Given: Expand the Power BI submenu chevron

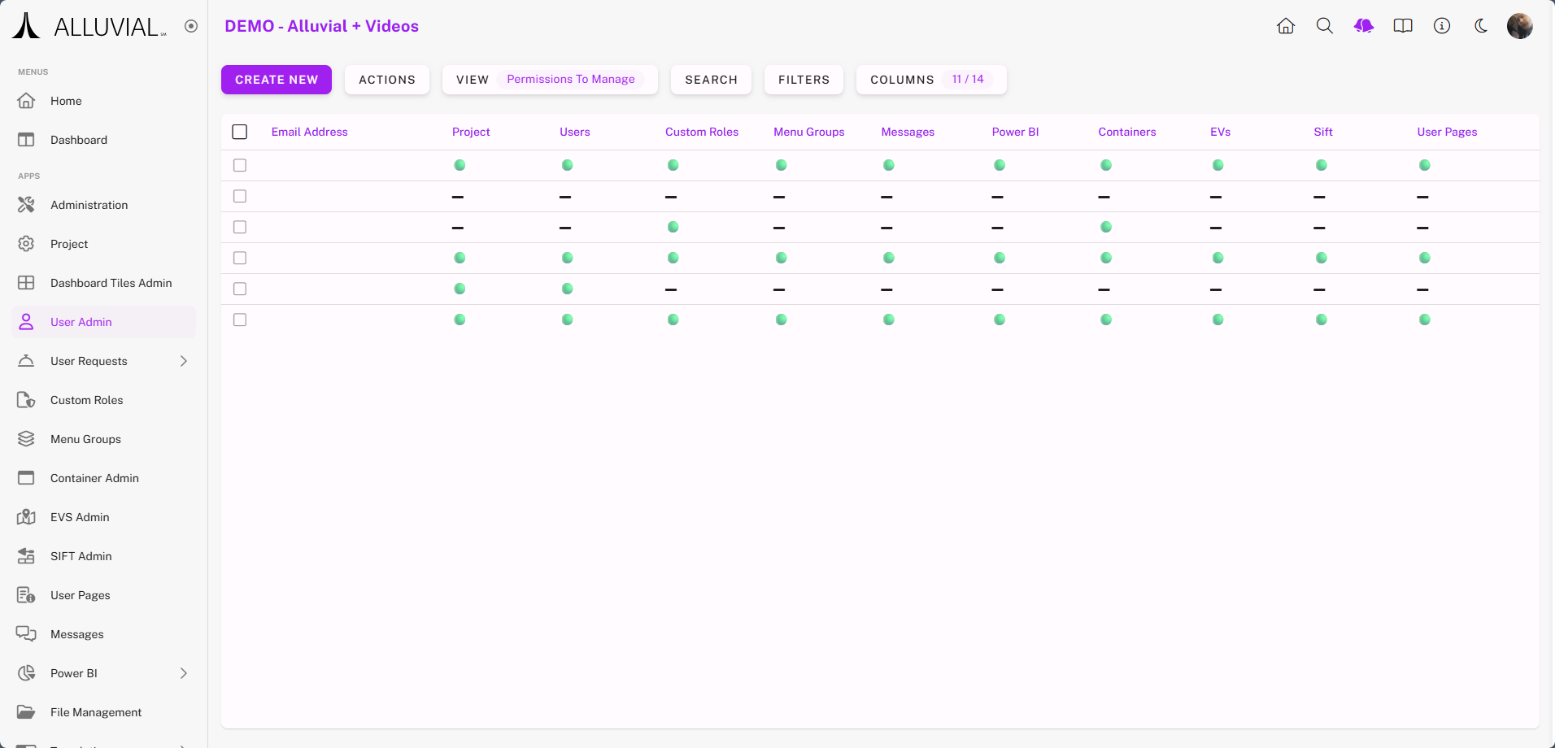Looking at the screenshot, I should (183, 673).
